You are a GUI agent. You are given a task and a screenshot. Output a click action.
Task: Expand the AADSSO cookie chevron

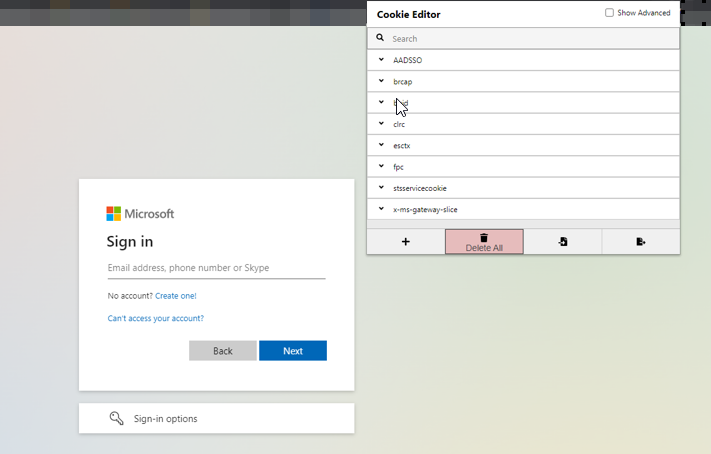[381, 59]
